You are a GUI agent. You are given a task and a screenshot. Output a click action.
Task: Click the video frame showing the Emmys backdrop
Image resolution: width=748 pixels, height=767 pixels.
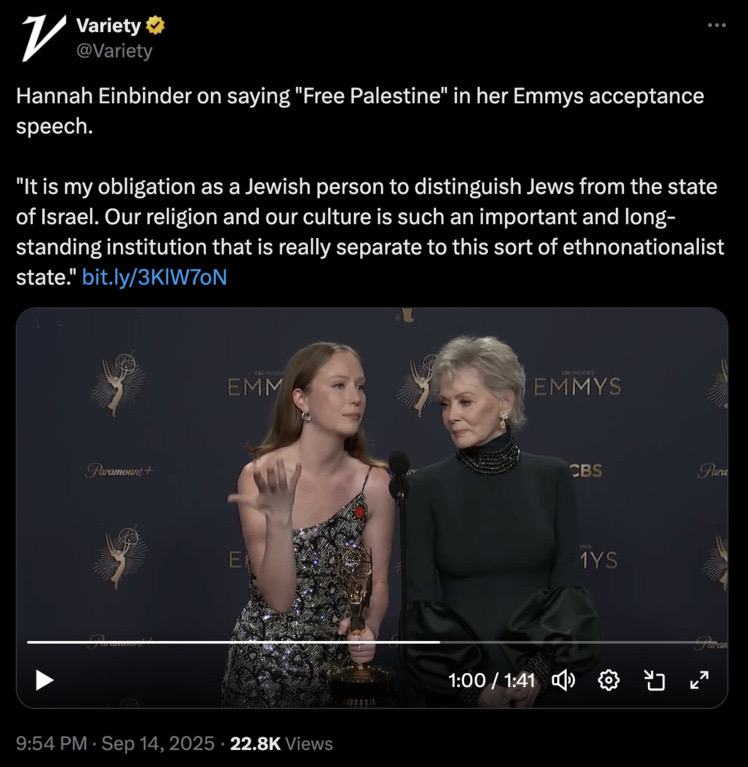(372, 489)
